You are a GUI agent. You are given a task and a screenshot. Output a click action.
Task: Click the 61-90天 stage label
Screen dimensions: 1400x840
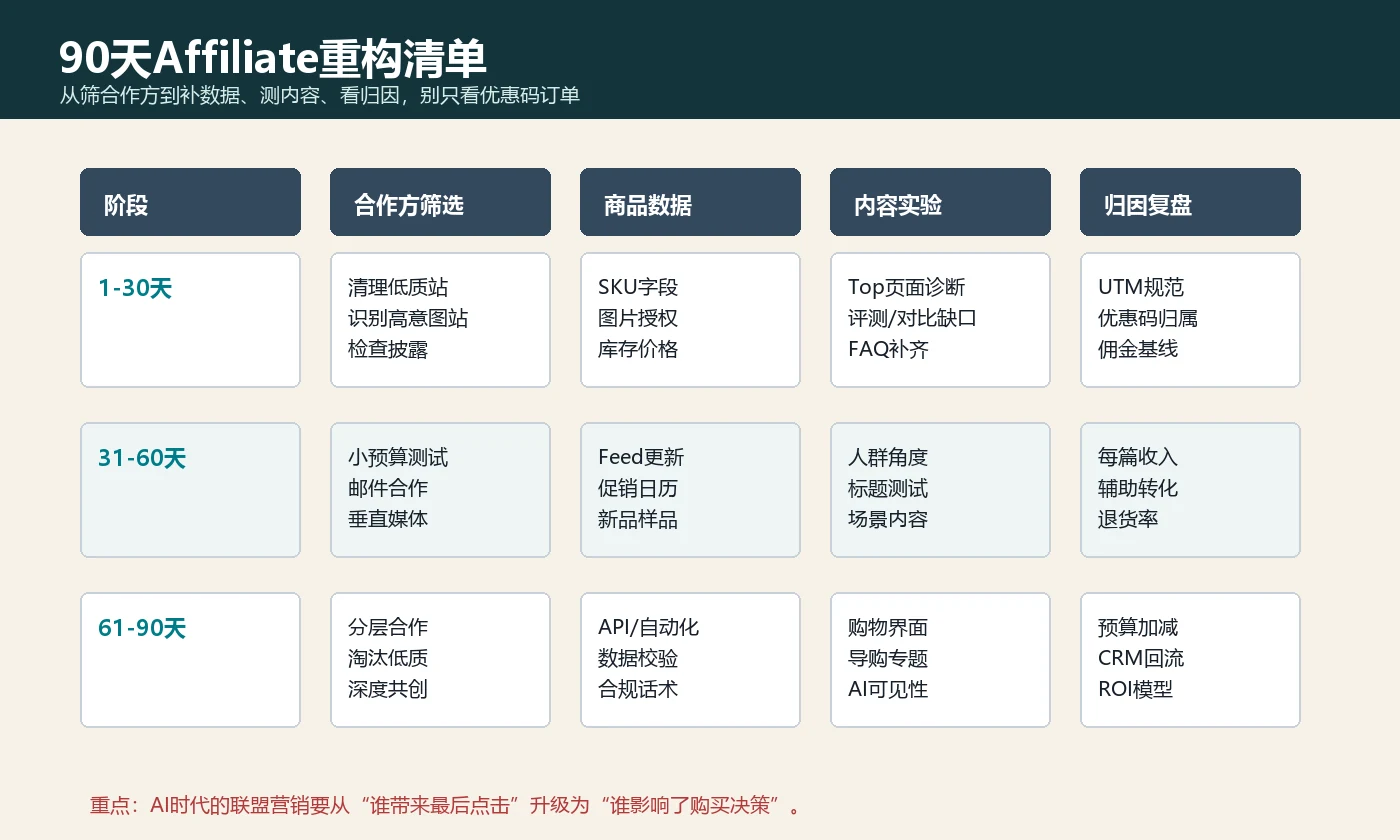142,629
